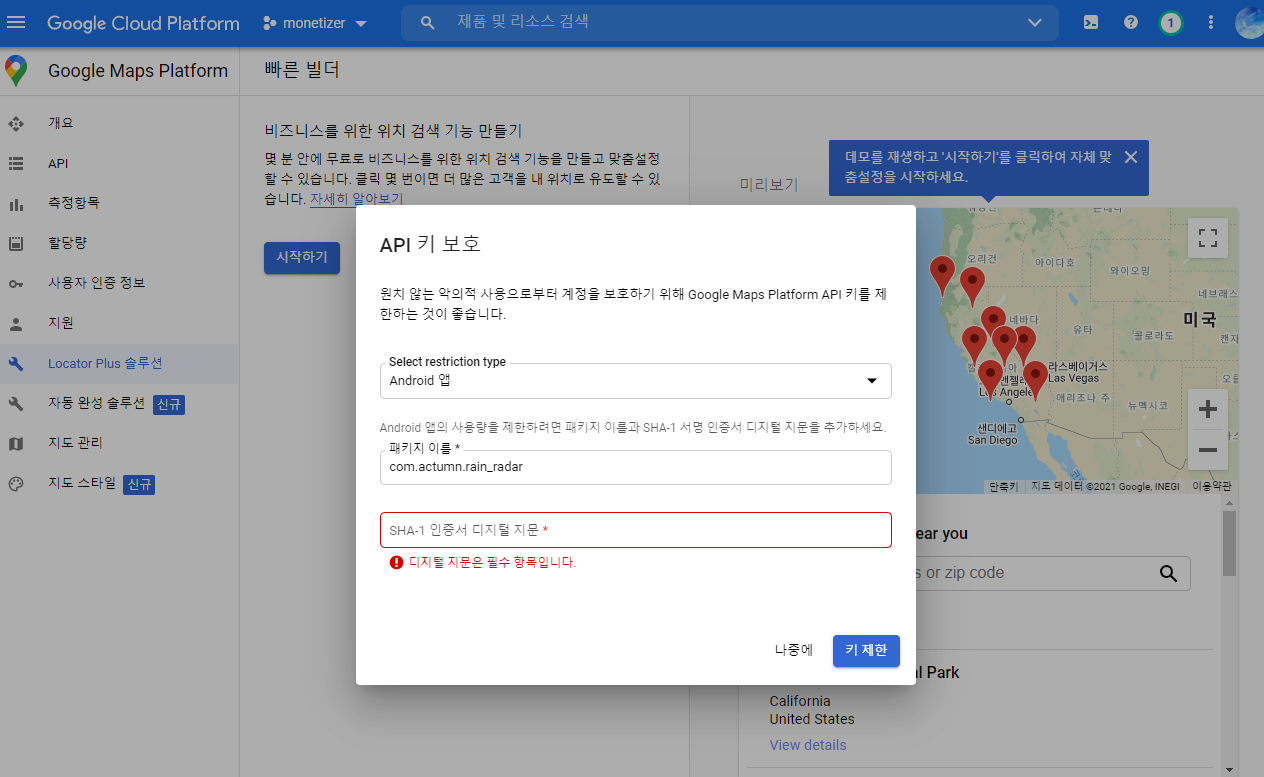
Task: Select Locator Plus 솔루션 sidebar item
Action: [x=119, y=363]
